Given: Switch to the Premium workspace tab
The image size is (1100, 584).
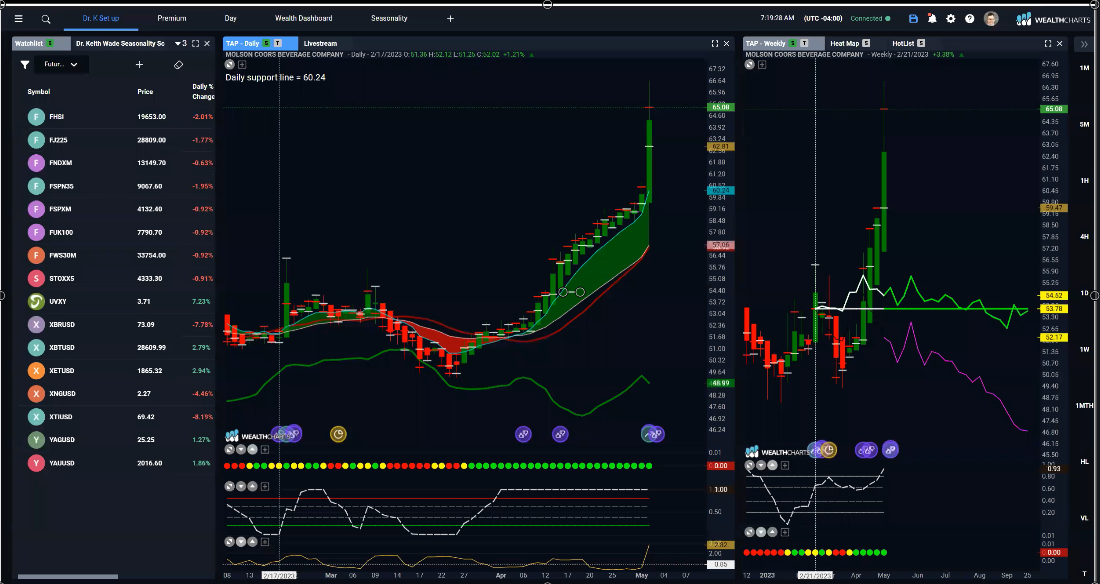Looking at the screenshot, I should tap(172, 18).
